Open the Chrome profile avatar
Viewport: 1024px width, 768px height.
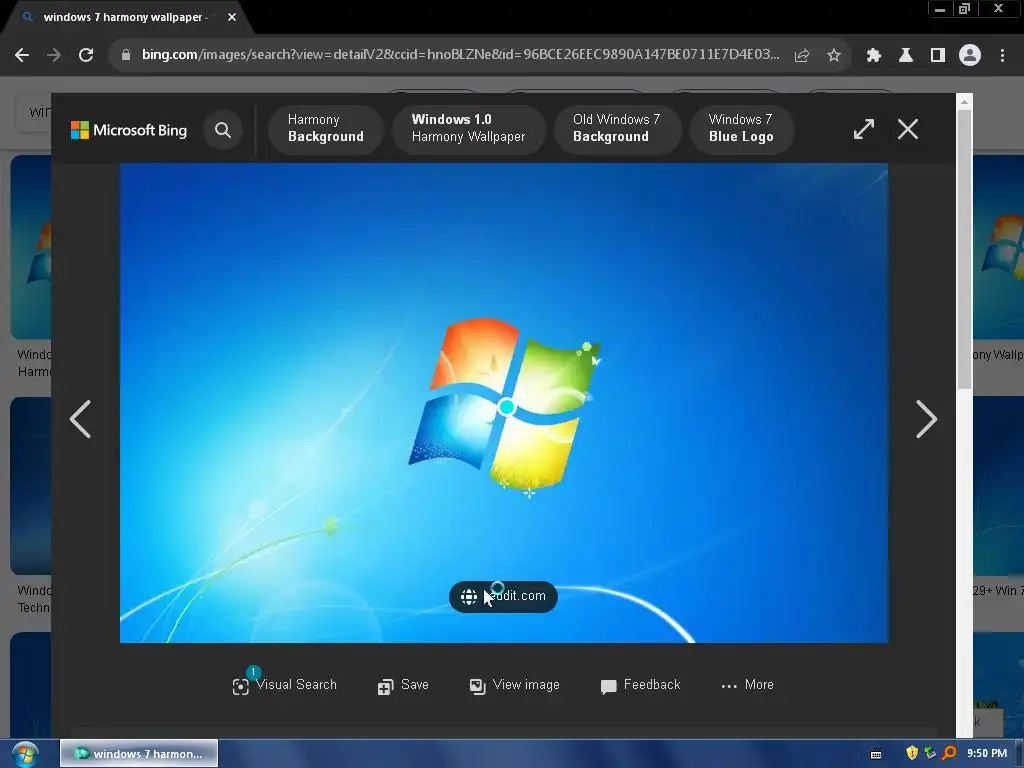[970, 56]
